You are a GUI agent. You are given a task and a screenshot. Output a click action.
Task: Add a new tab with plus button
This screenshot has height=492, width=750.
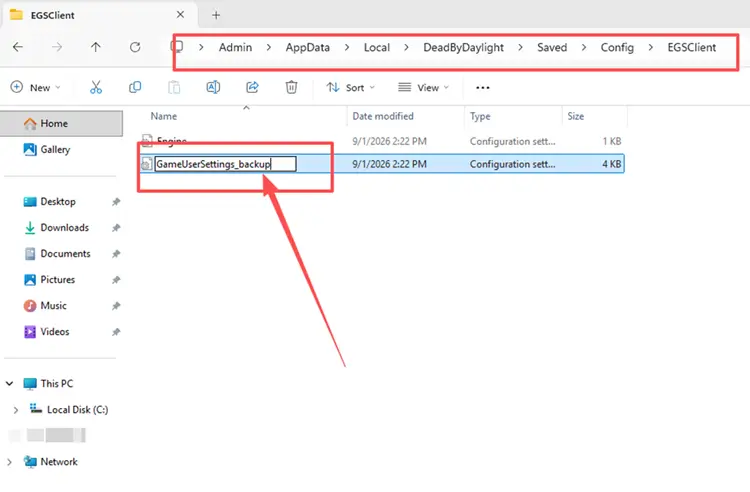[216, 15]
